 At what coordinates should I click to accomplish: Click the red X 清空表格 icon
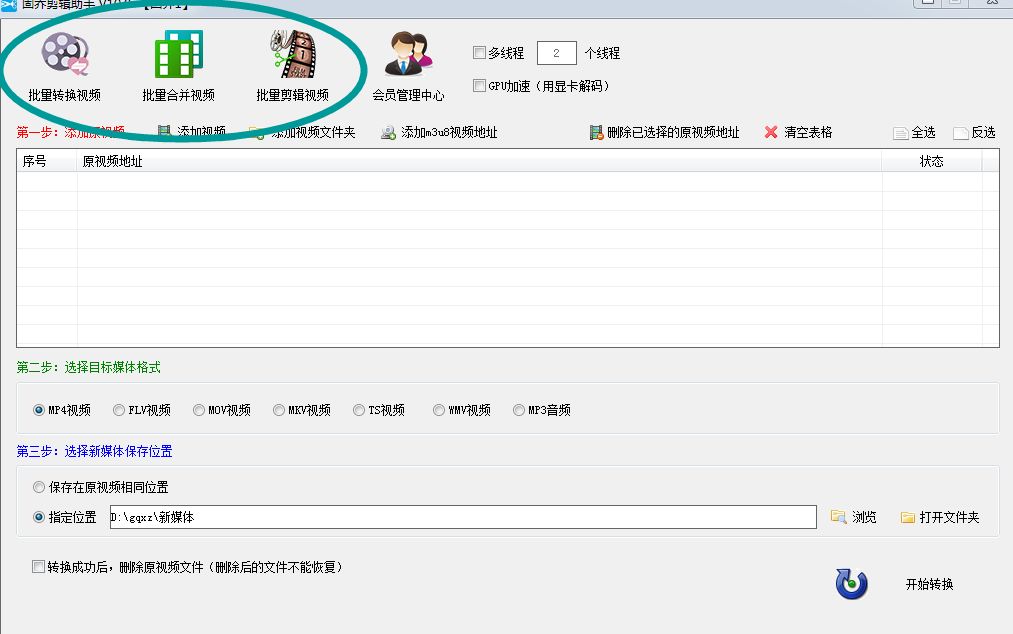[771, 132]
